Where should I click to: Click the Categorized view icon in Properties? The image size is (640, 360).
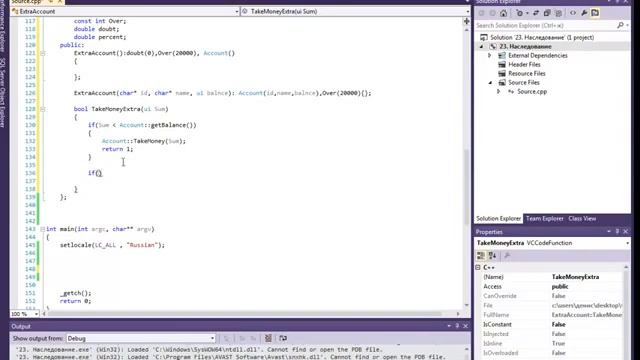click(481, 256)
